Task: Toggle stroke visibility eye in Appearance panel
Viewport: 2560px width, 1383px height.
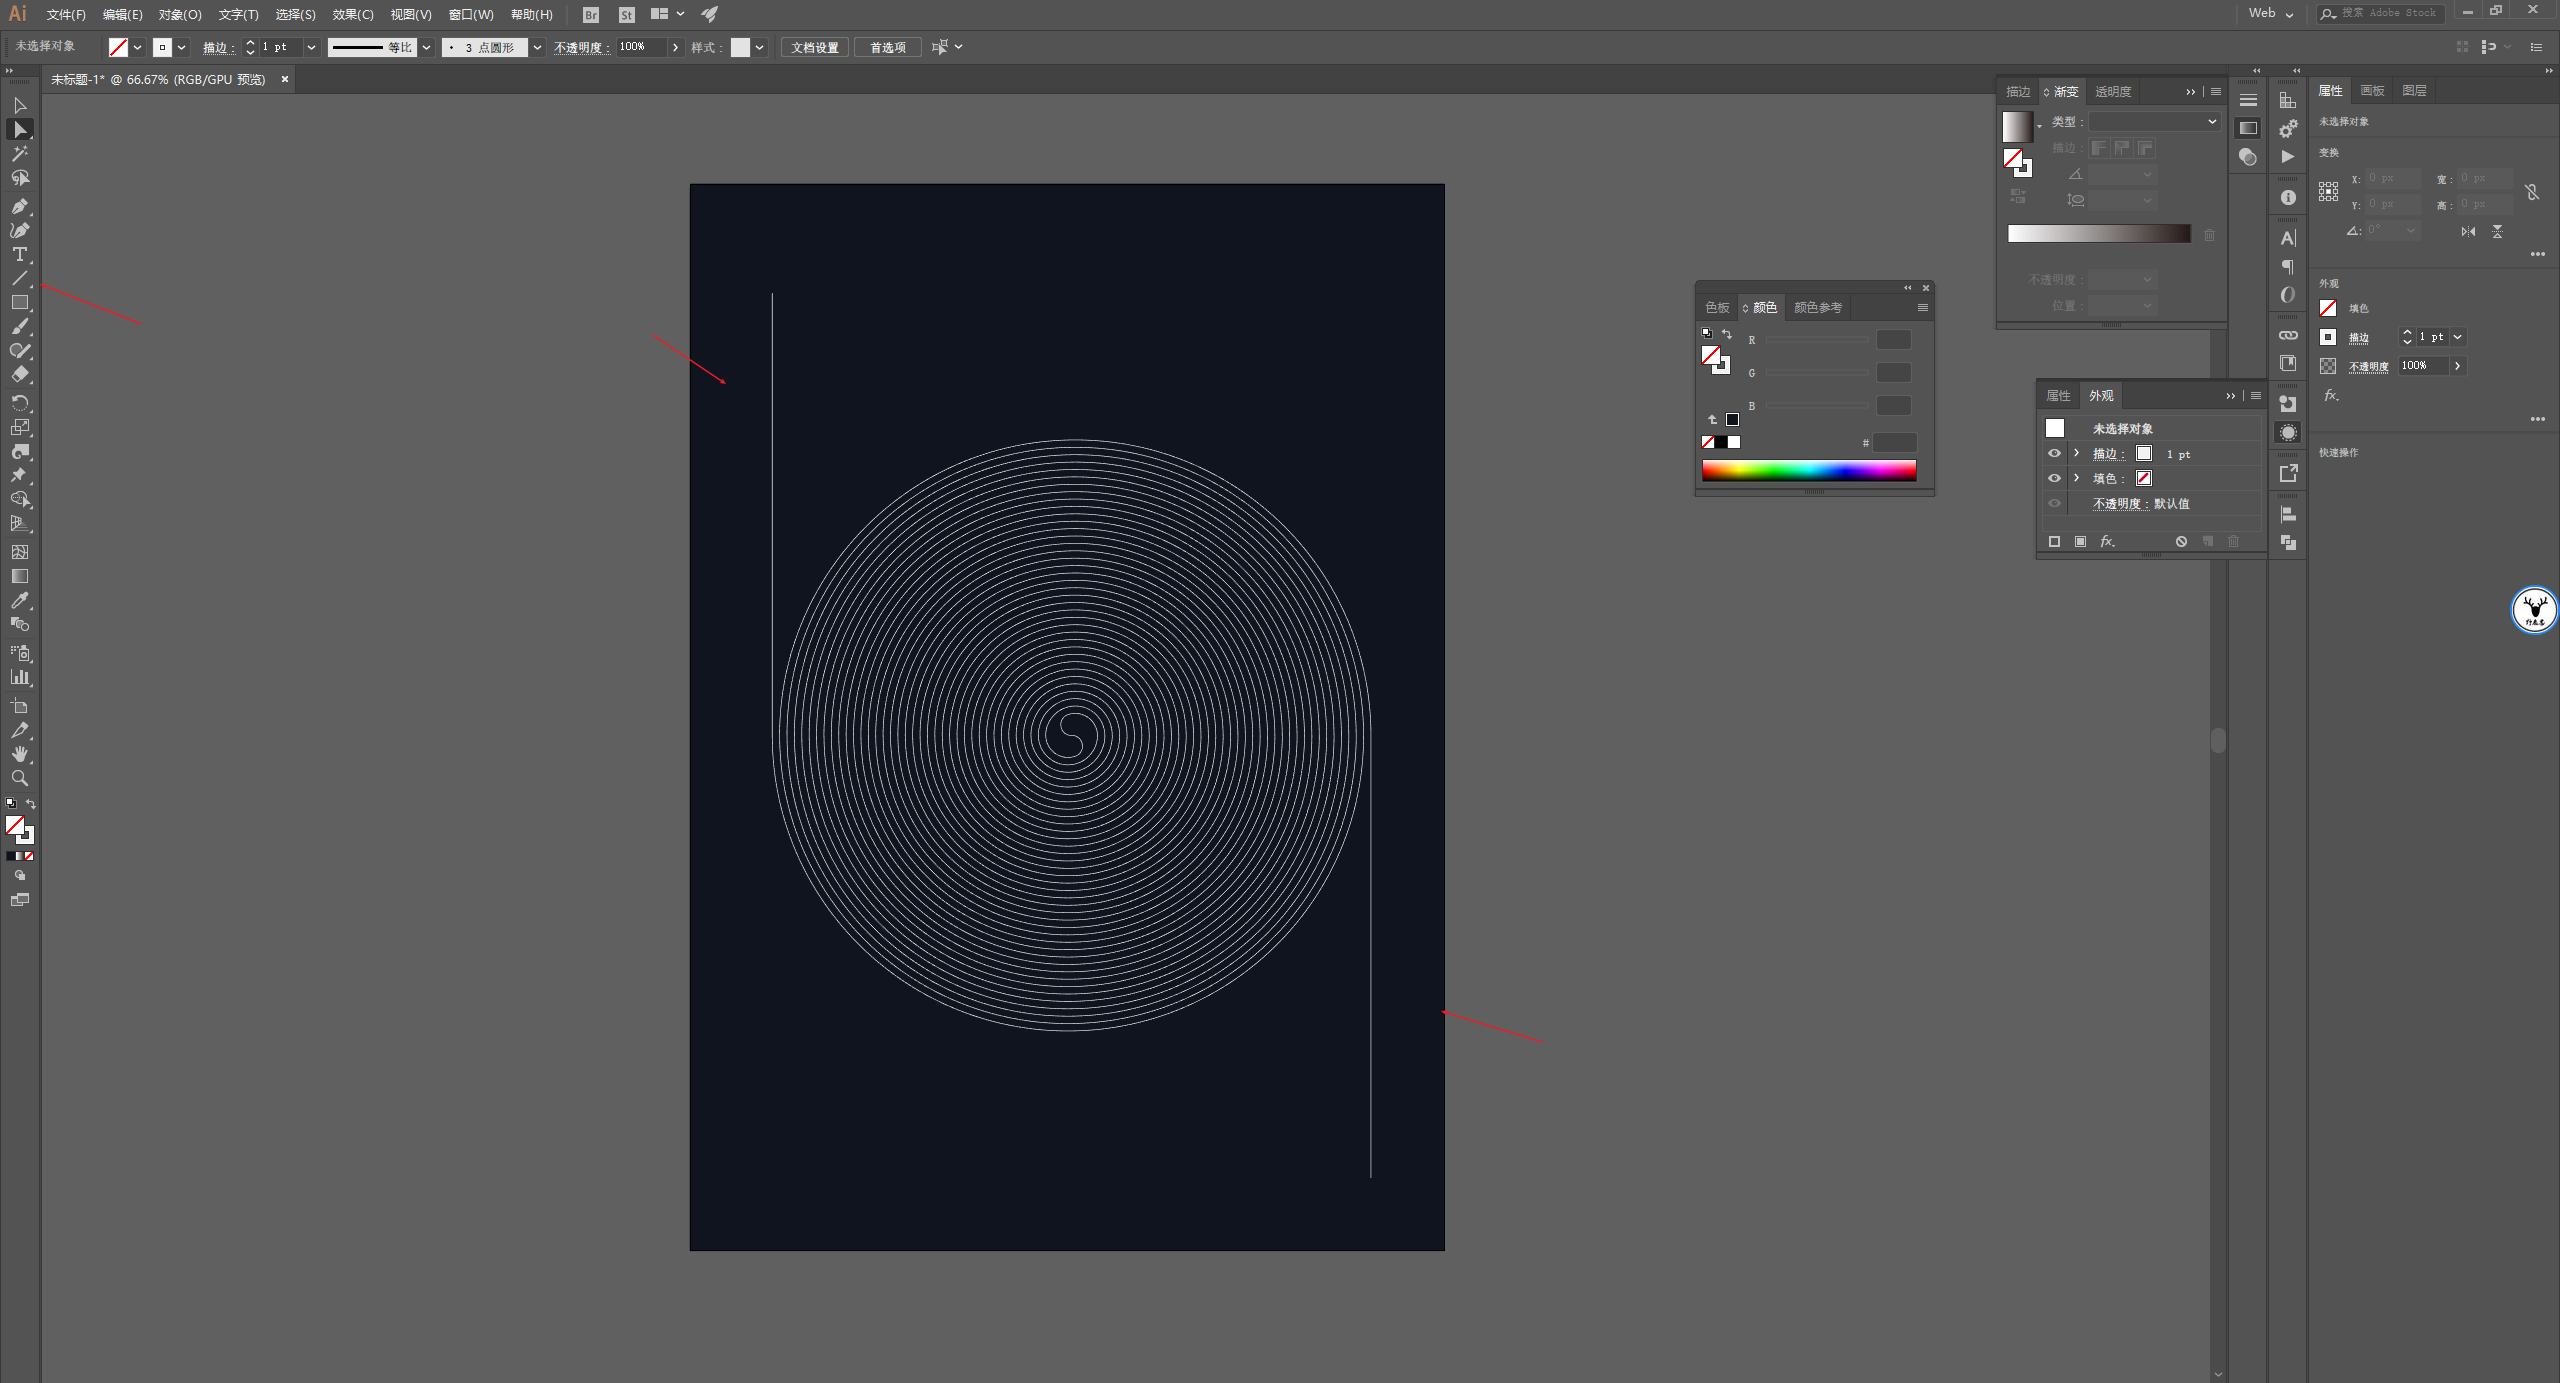Action: pos(2054,453)
